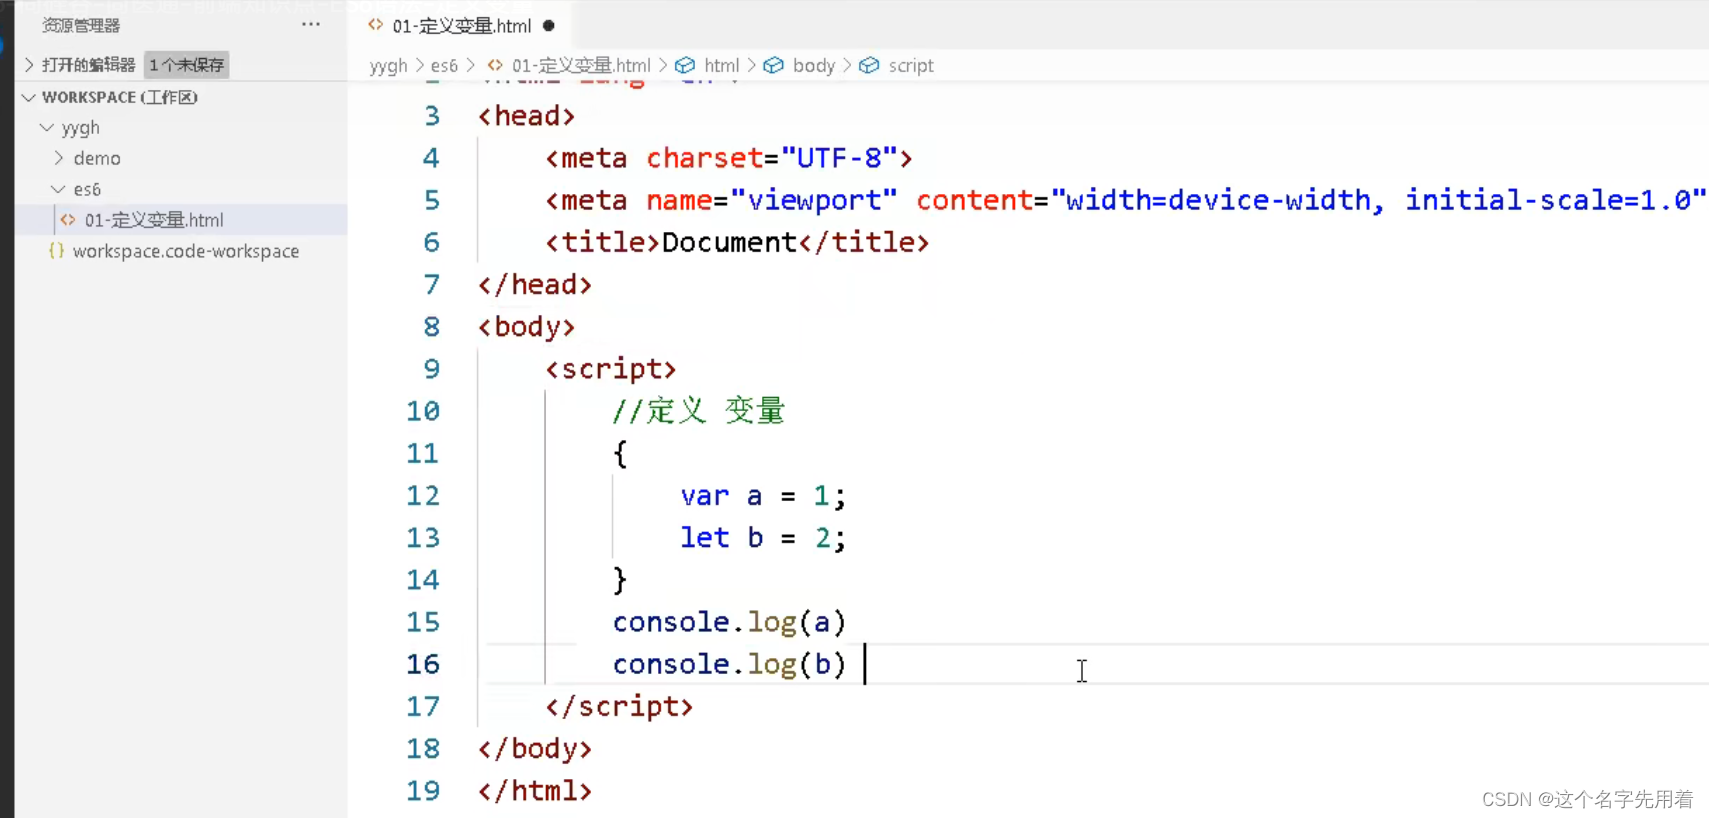Screen dimensions: 1709x818
Task: Click the 'console.log(b)' statement
Action: (730, 664)
